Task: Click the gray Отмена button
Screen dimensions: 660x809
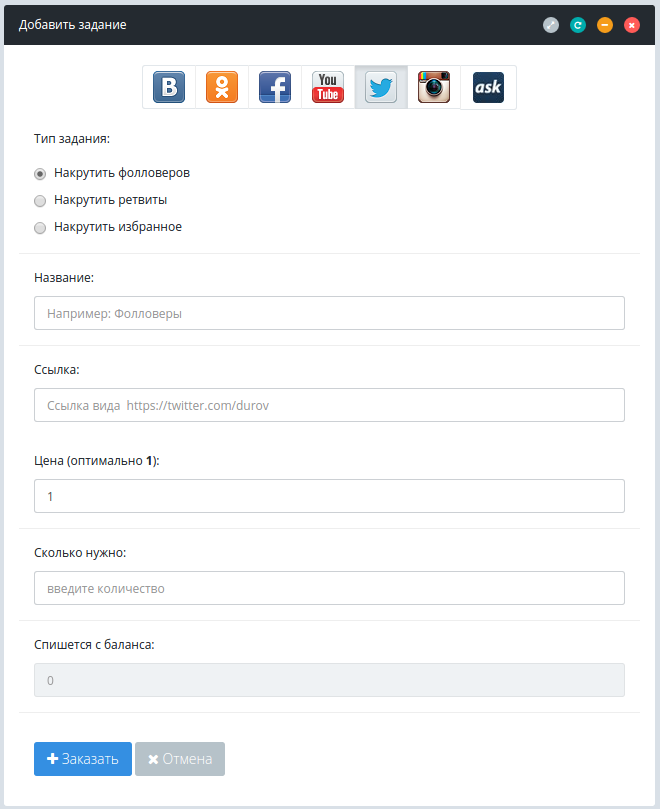Action: 180,759
